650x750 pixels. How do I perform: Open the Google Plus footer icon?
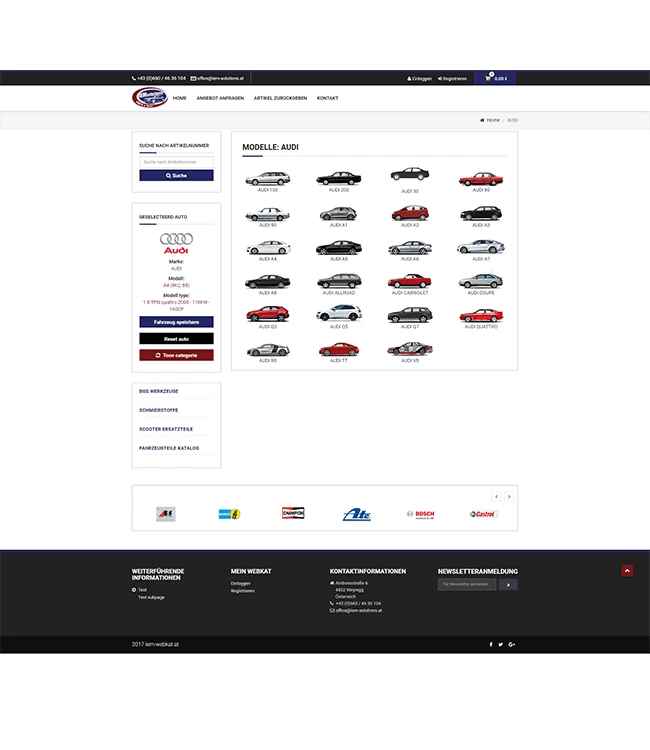tap(511, 644)
